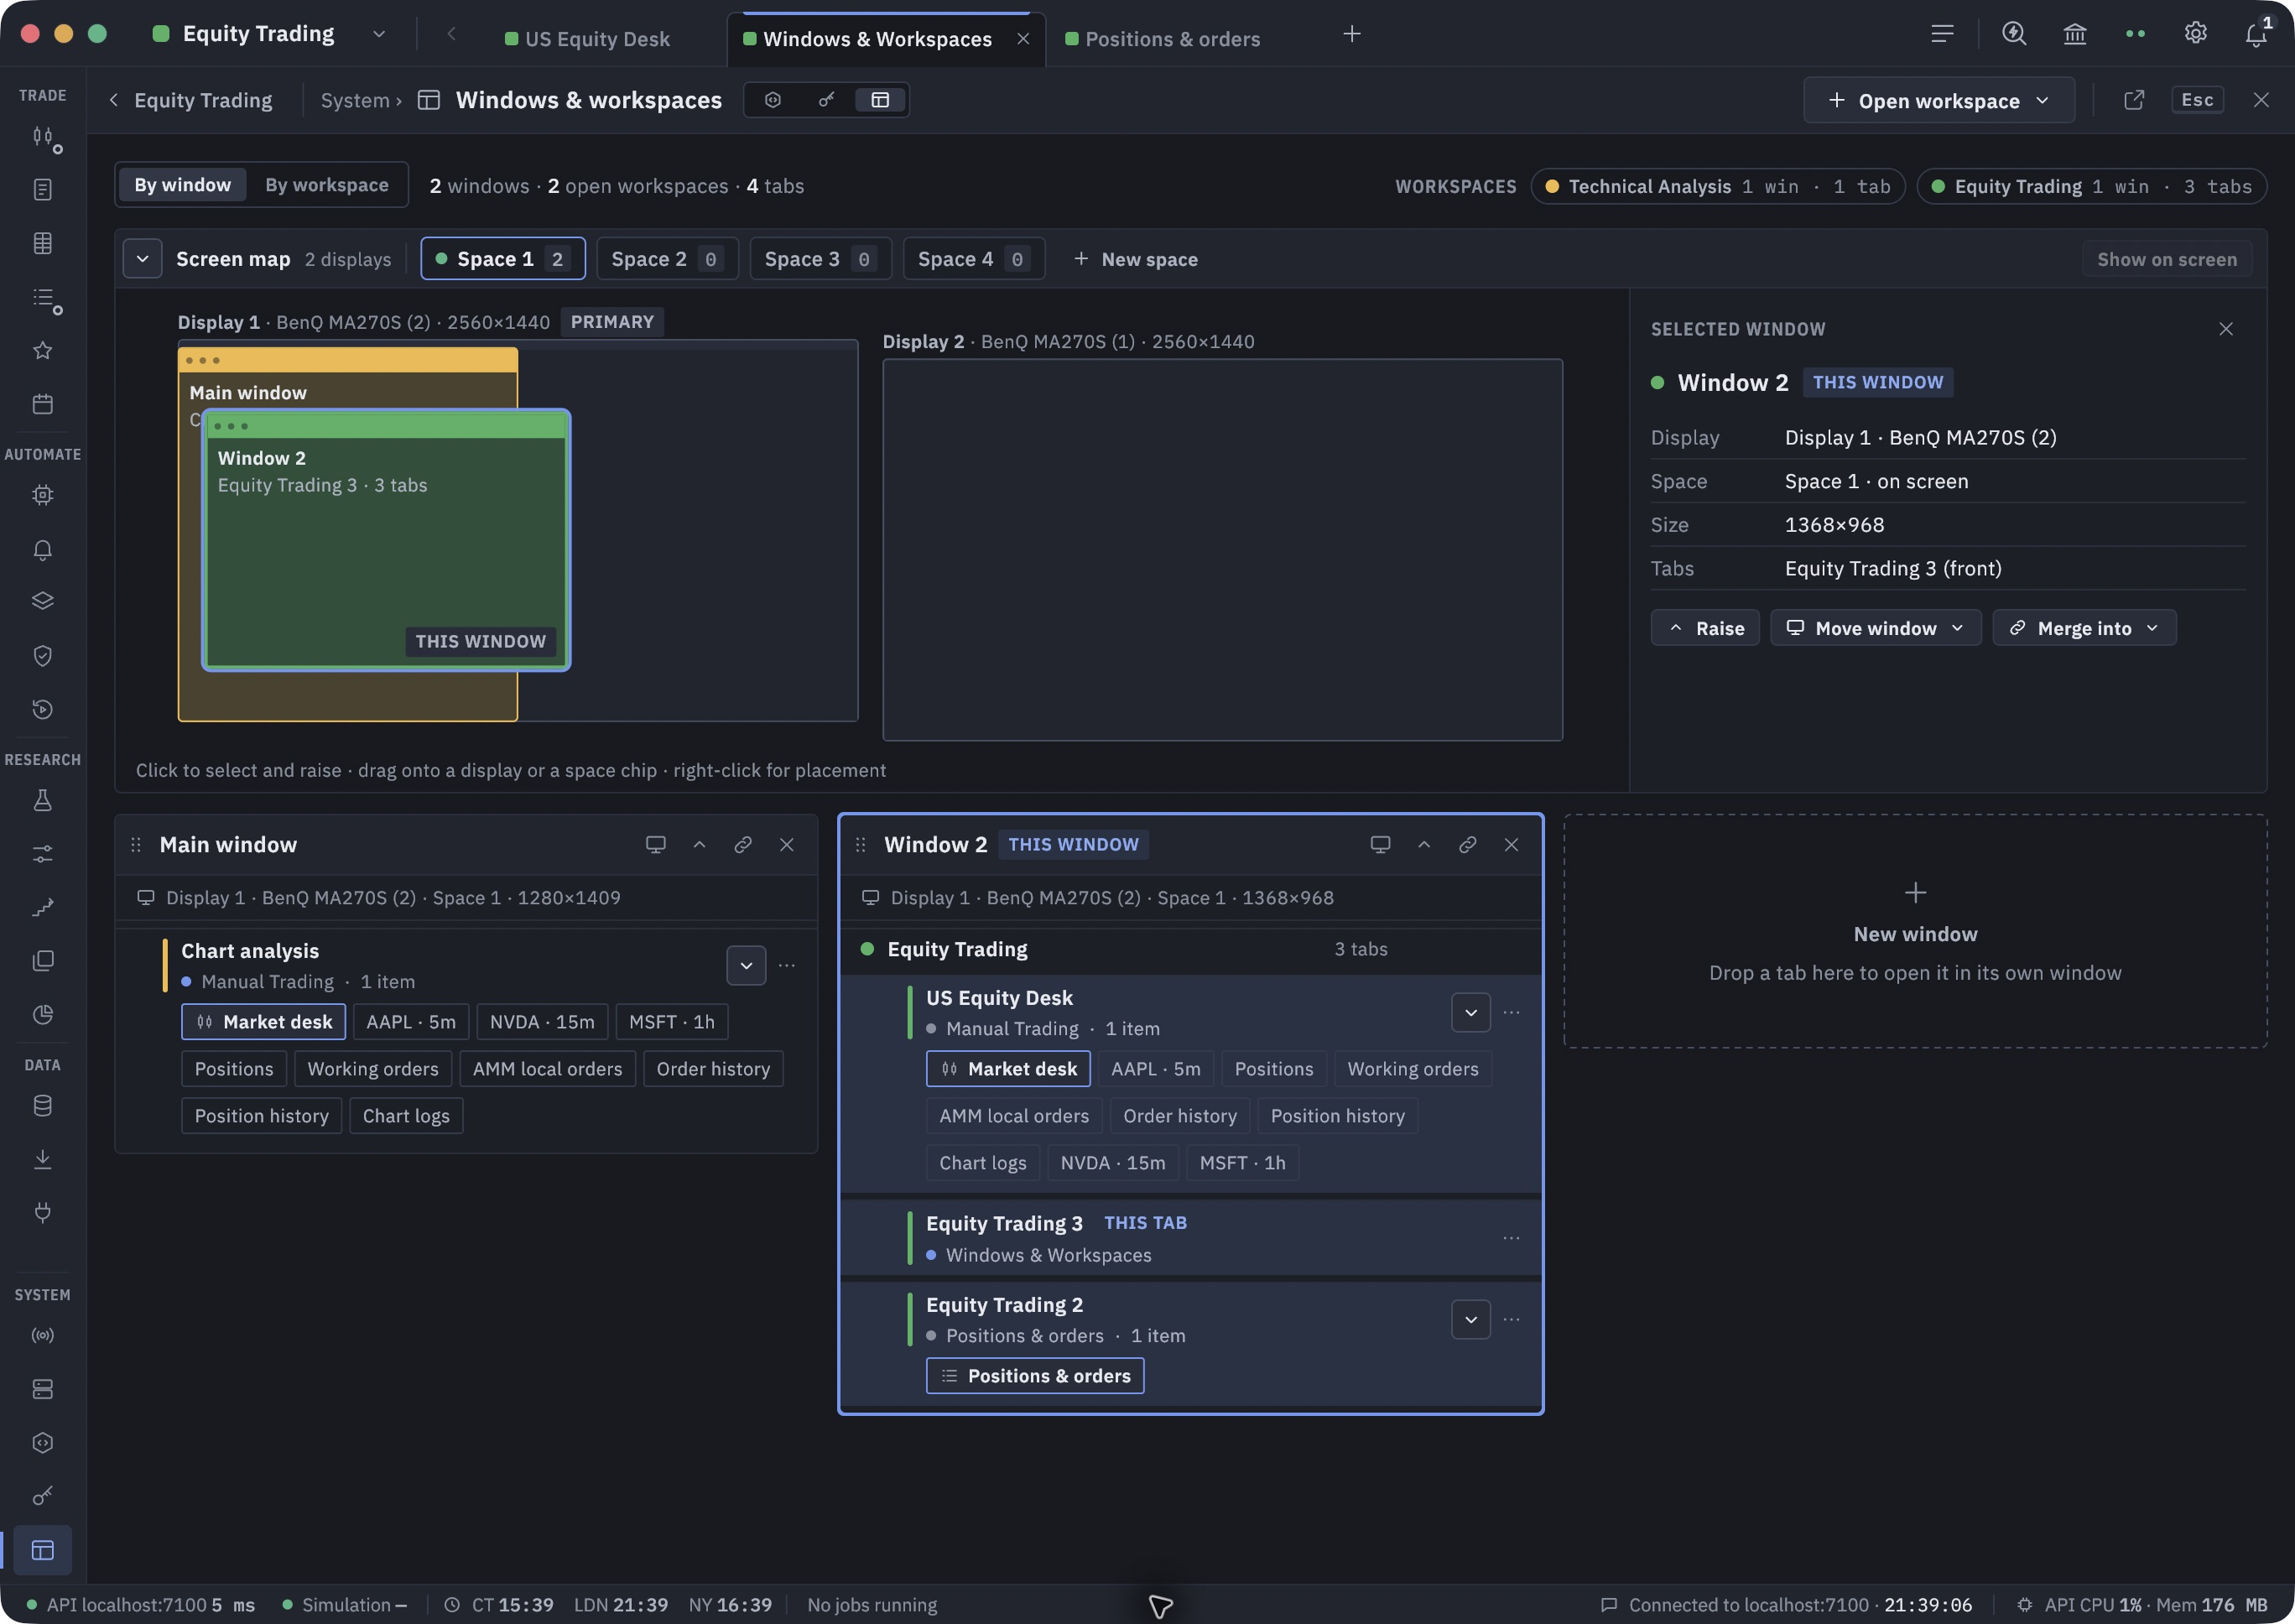This screenshot has width=2295, height=1624.
Task: Open the pie chart icon in sidebar
Action: [43, 1014]
